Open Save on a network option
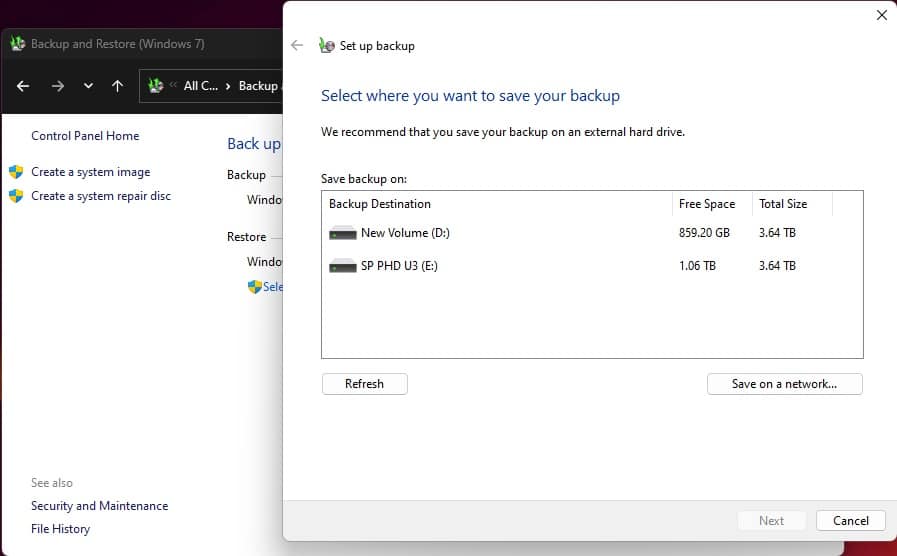The height and width of the screenshot is (556, 897). (784, 384)
